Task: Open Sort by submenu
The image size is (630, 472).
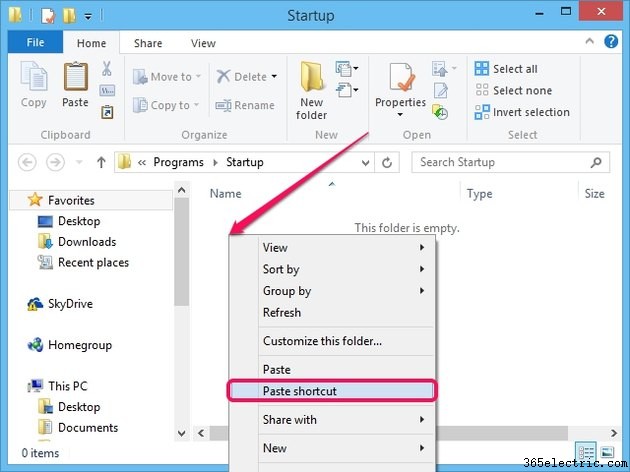Action: tap(332, 269)
